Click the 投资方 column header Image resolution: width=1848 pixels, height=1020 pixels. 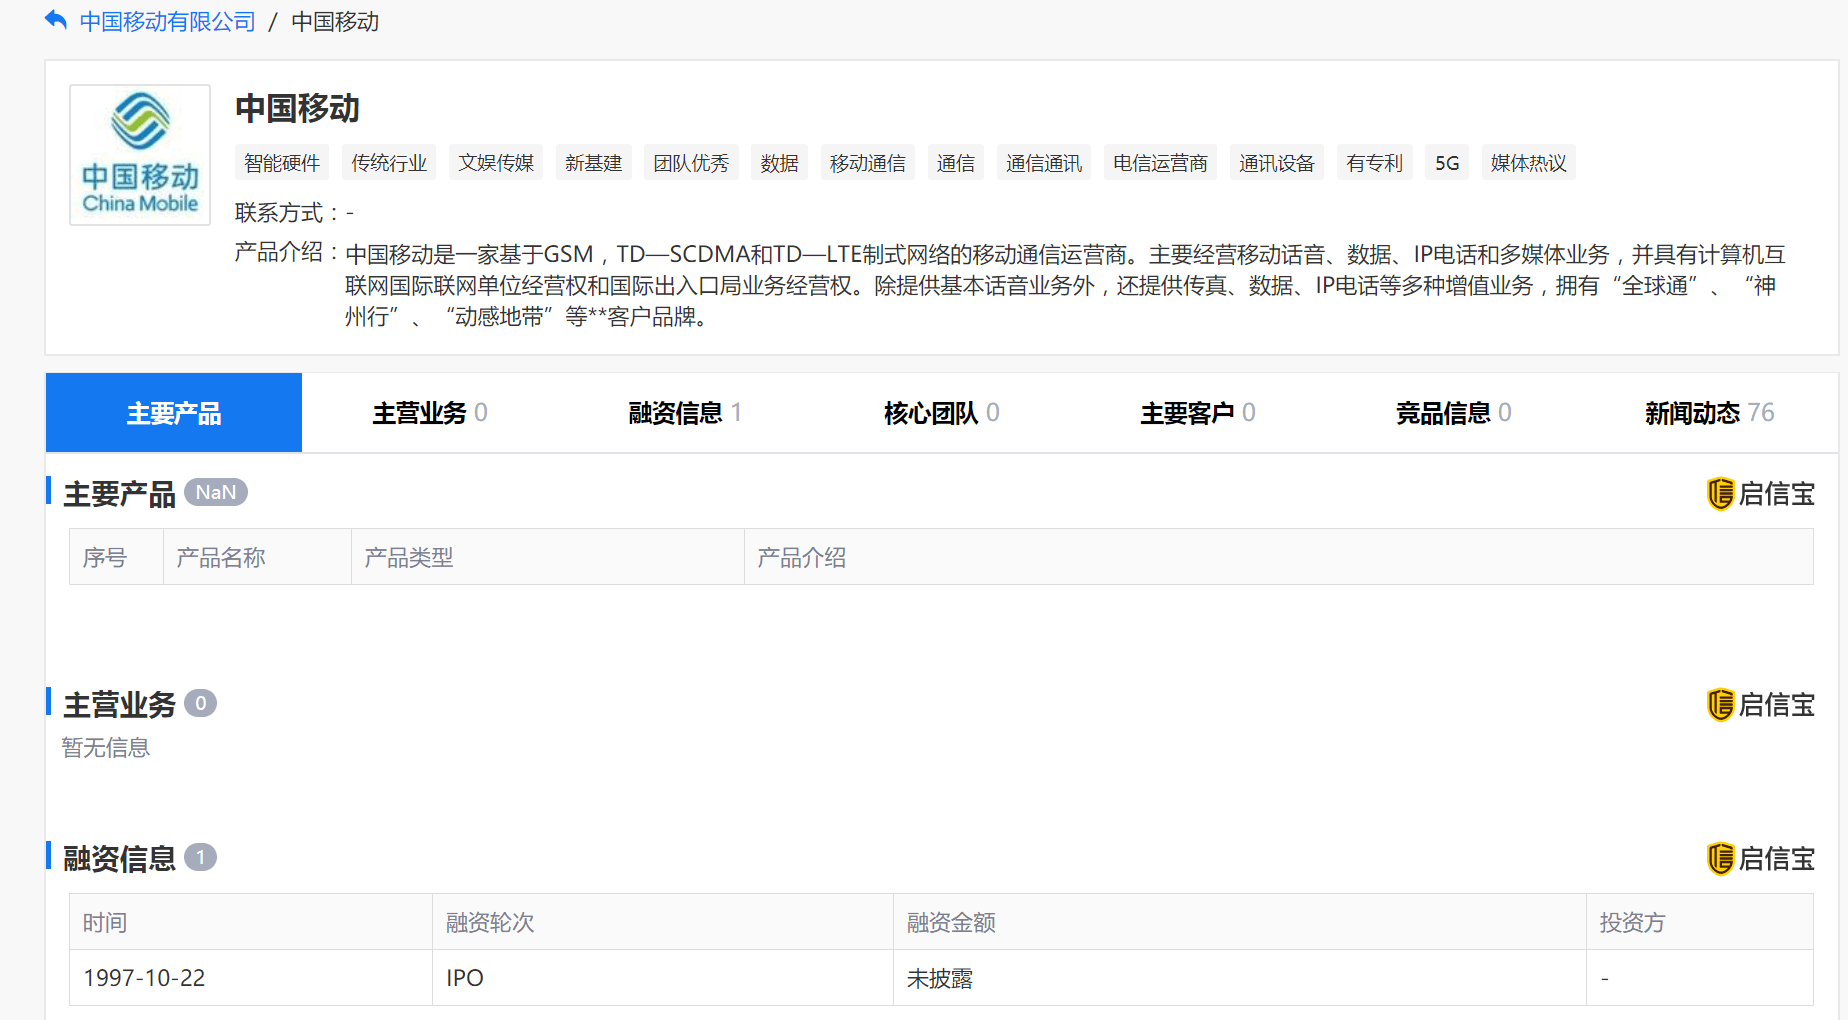pos(1700,922)
